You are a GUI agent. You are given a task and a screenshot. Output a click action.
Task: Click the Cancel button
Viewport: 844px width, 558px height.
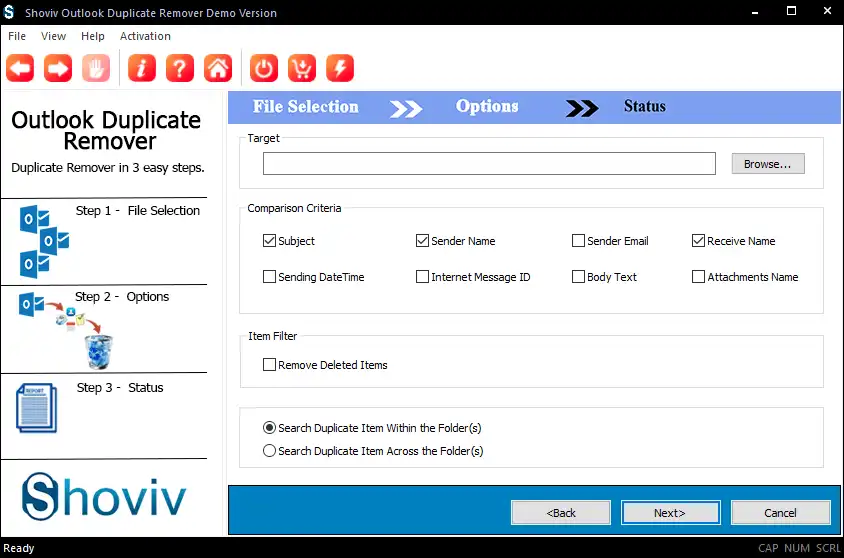tap(780, 513)
